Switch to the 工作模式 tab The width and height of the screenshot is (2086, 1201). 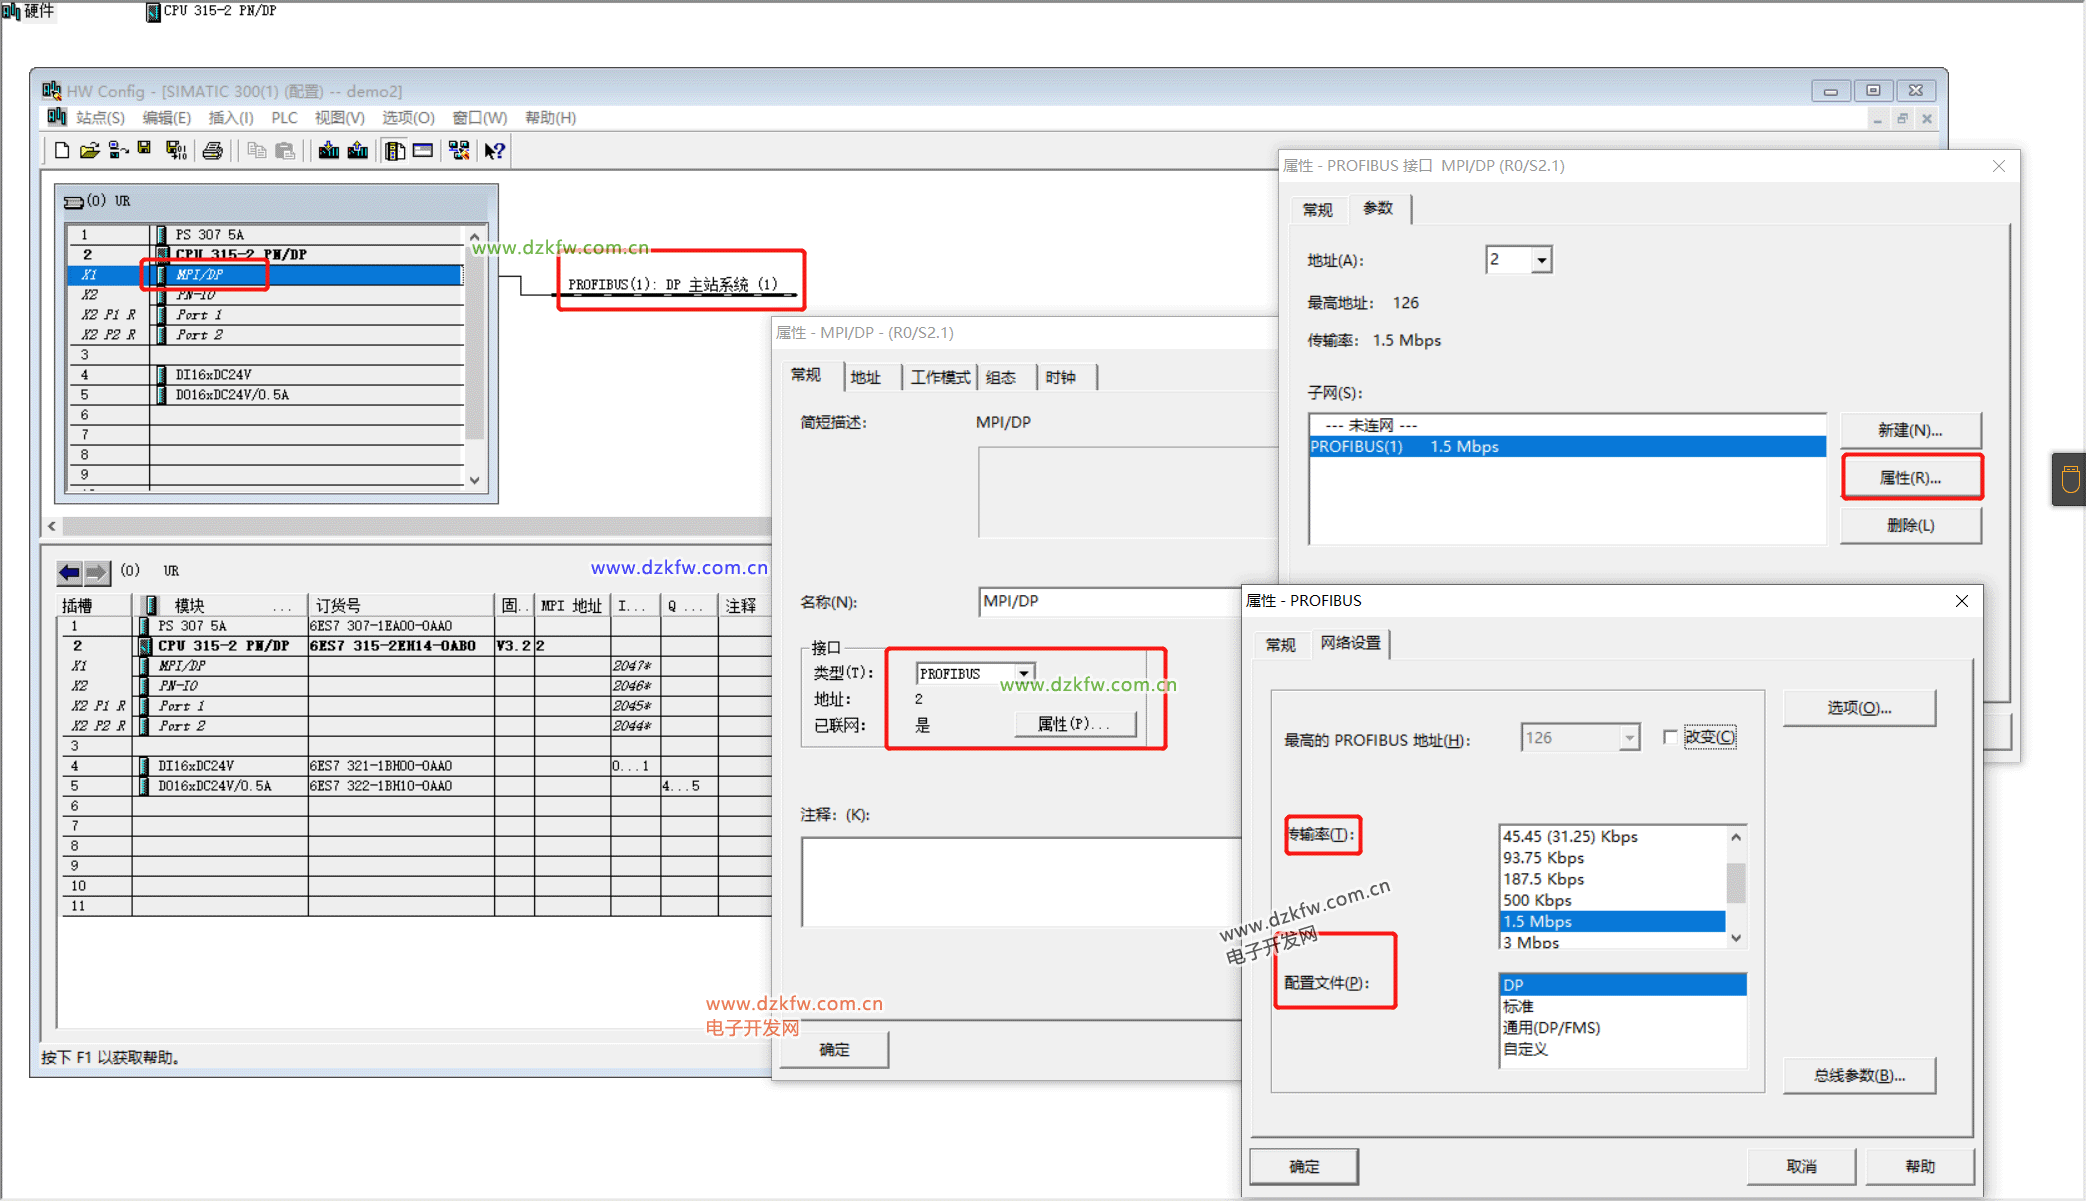tap(939, 377)
